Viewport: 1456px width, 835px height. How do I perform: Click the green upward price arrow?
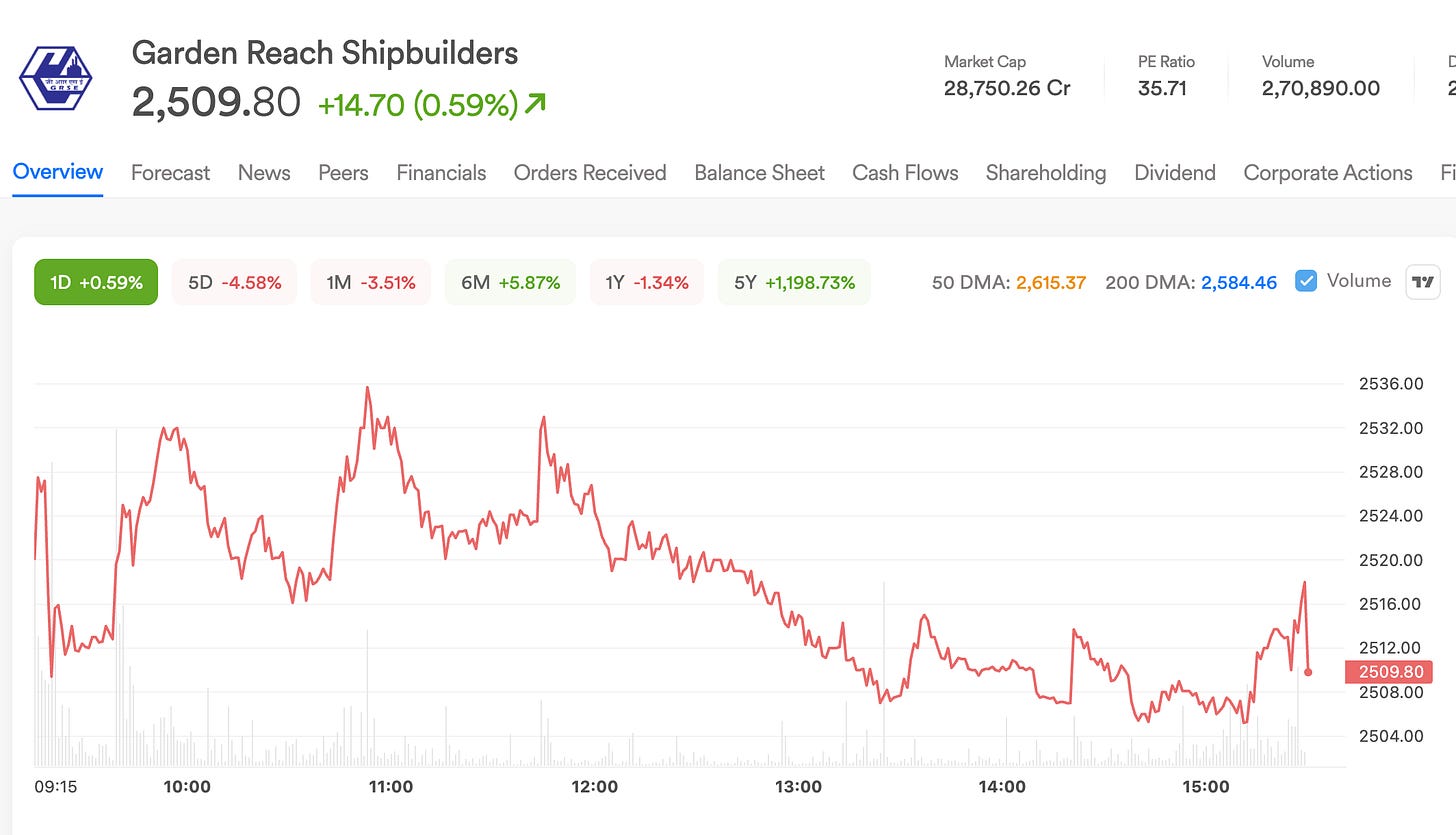point(535,102)
